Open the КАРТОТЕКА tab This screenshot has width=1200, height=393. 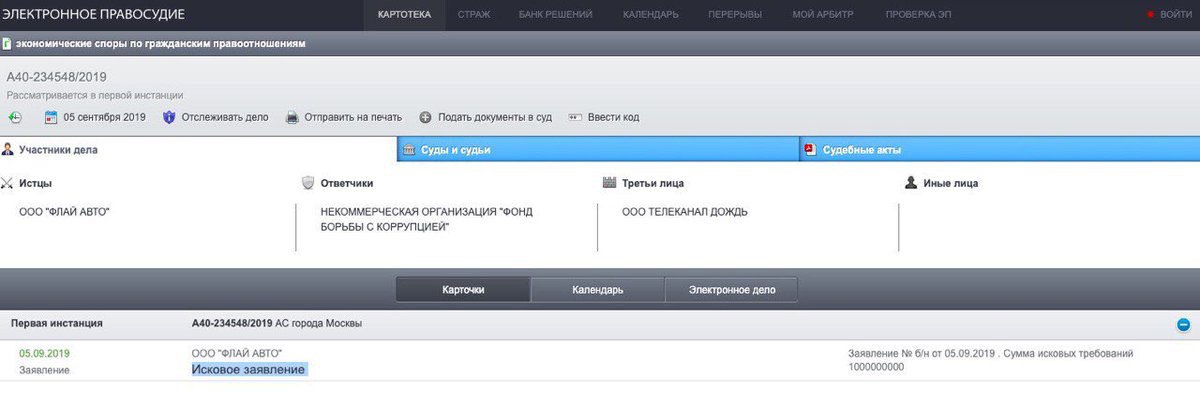coord(404,15)
